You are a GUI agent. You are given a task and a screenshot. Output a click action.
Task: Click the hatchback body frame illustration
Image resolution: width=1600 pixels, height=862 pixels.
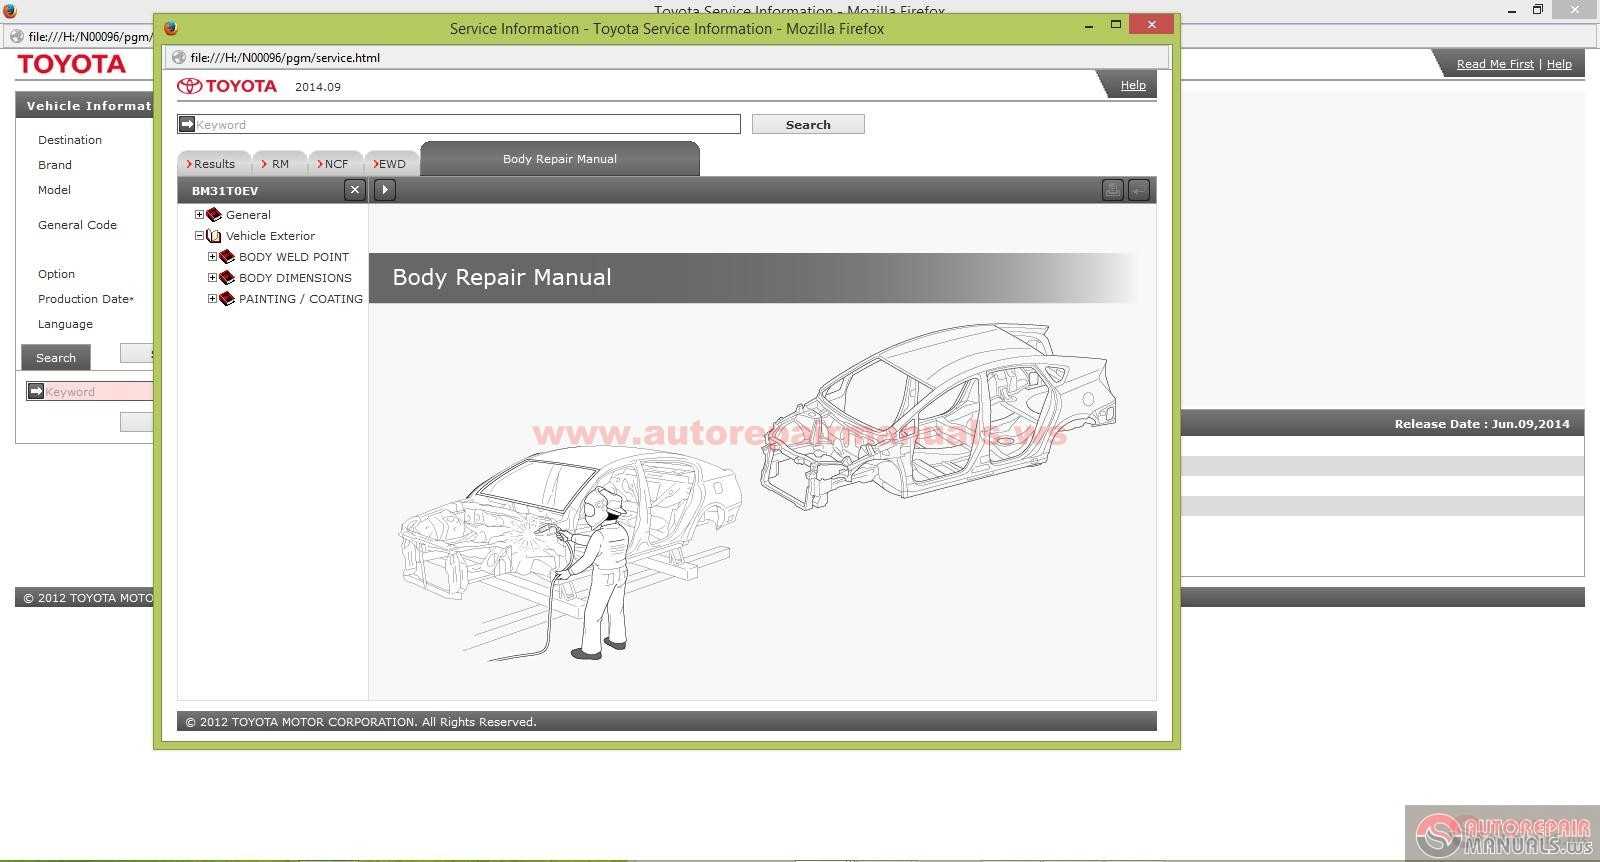pos(938,415)
